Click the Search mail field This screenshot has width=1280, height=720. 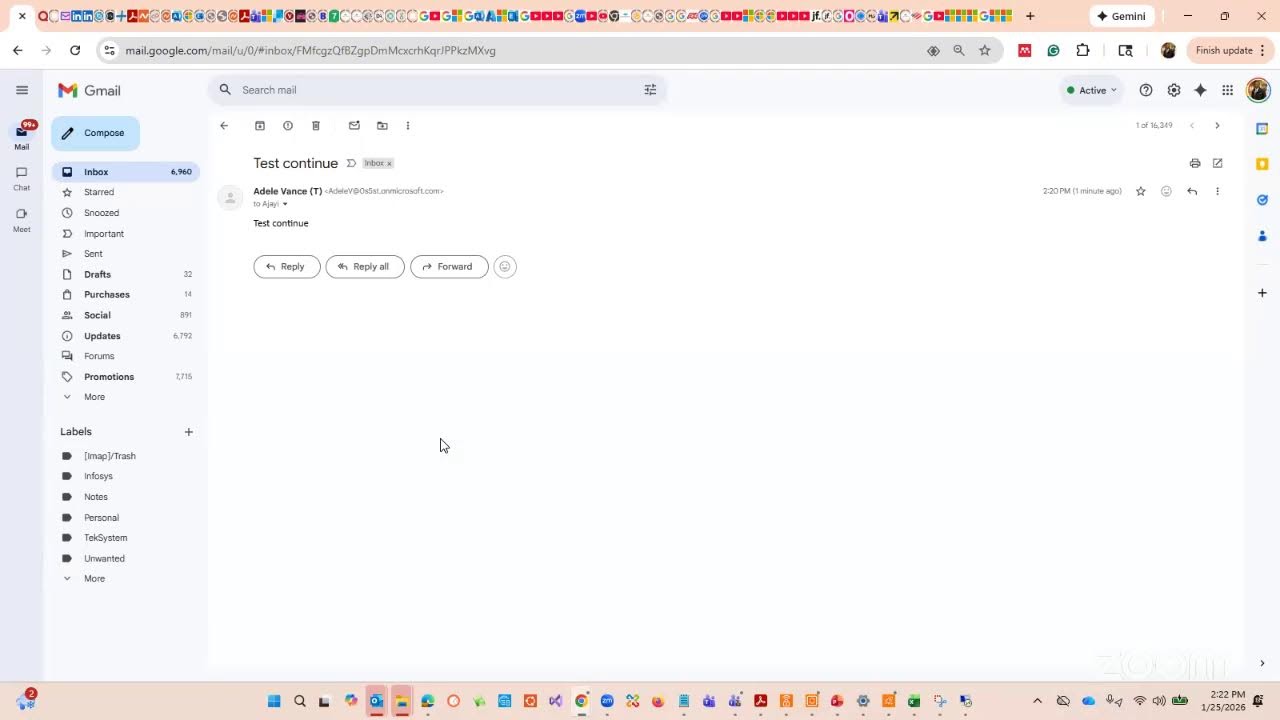click(437, 90)
